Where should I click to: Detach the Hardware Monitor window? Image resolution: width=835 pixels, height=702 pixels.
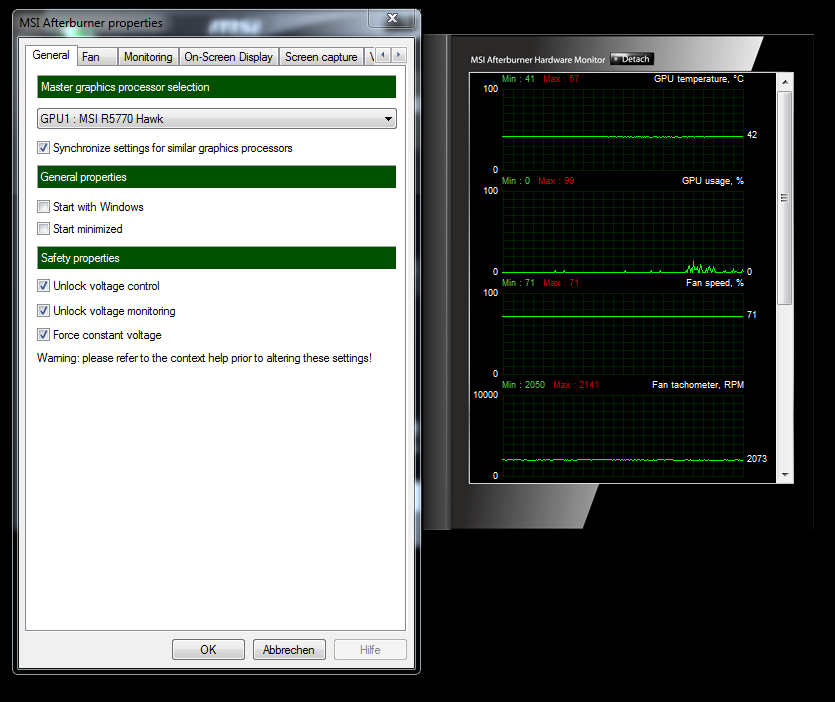(632, 59)
